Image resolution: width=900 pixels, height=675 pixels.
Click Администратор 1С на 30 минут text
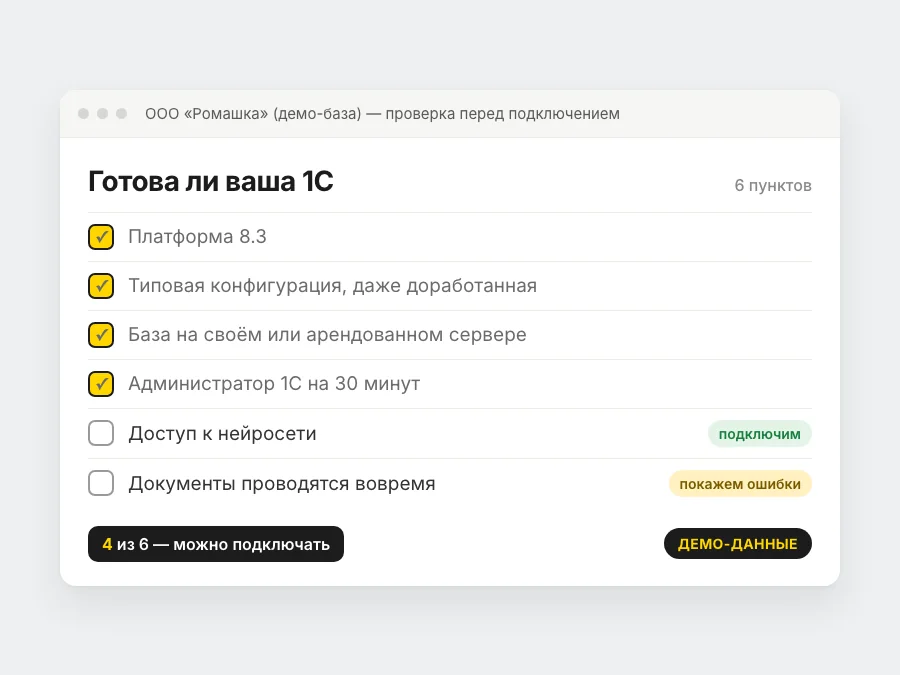tap(274, 383)
